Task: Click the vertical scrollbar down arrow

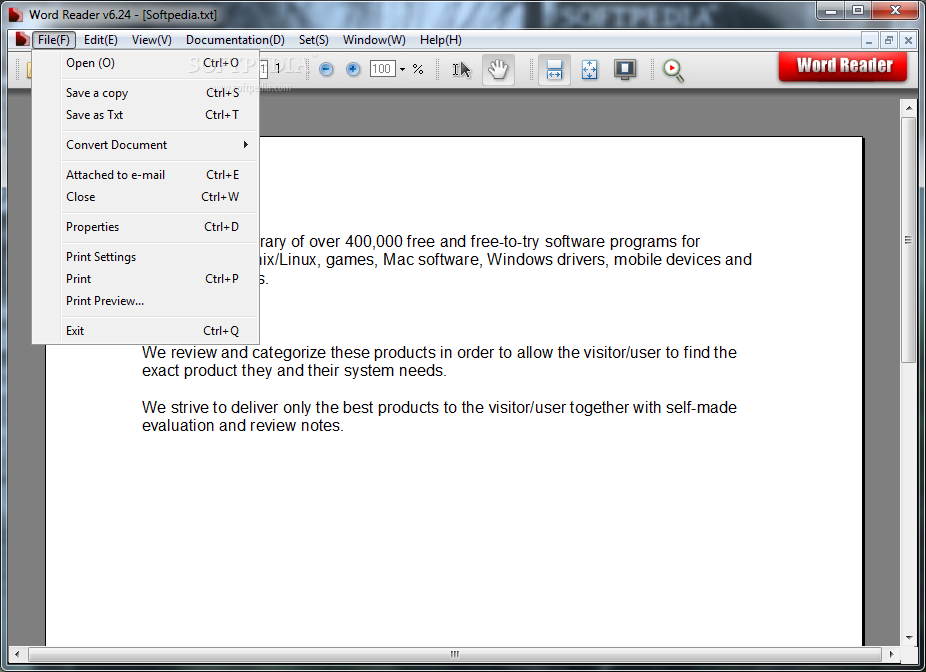Action: 908,638
